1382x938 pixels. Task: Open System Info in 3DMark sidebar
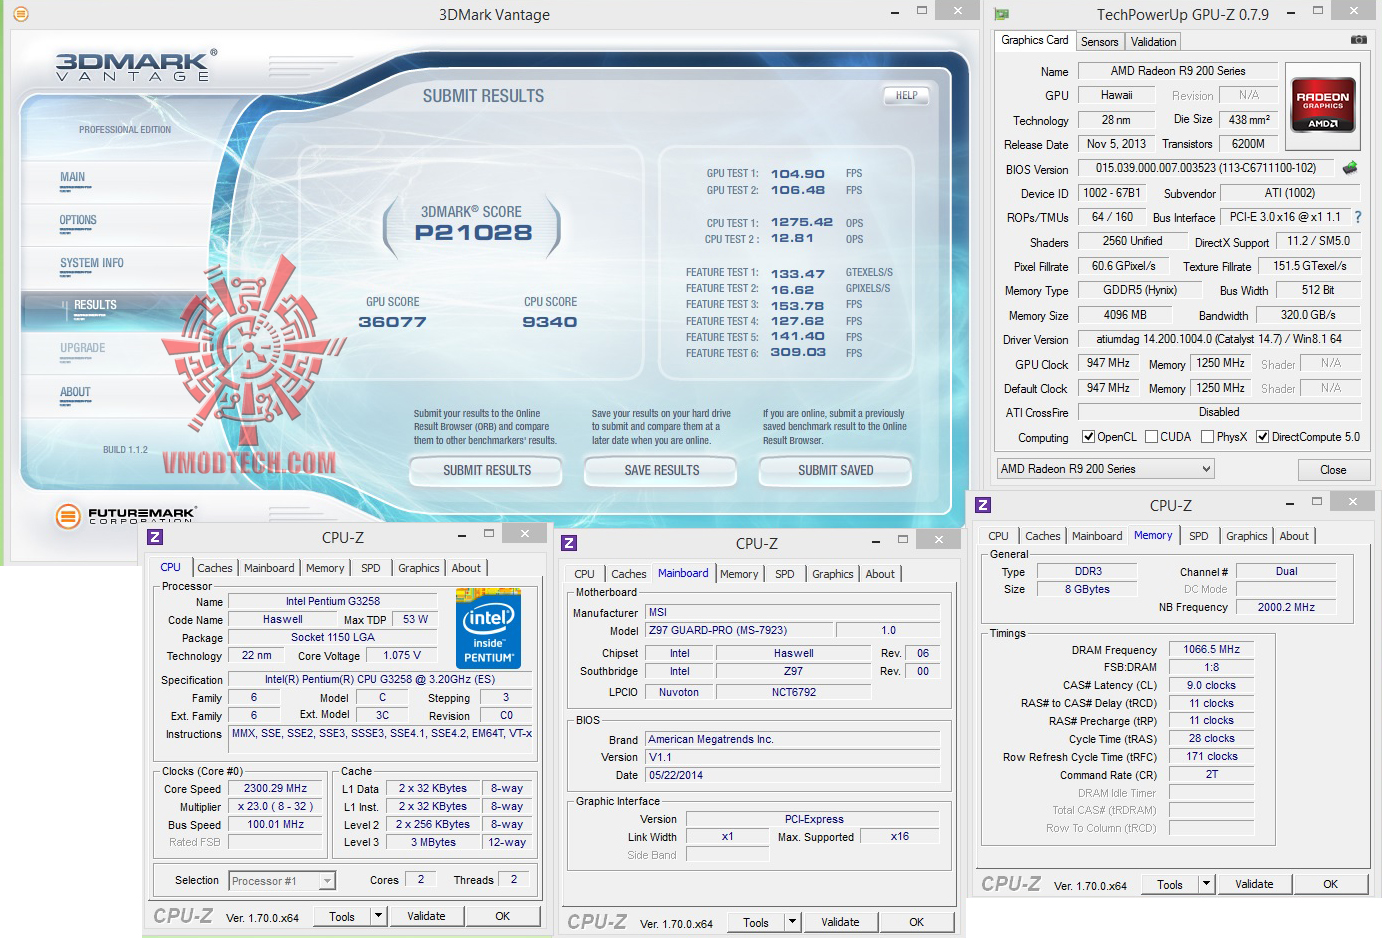91,263
